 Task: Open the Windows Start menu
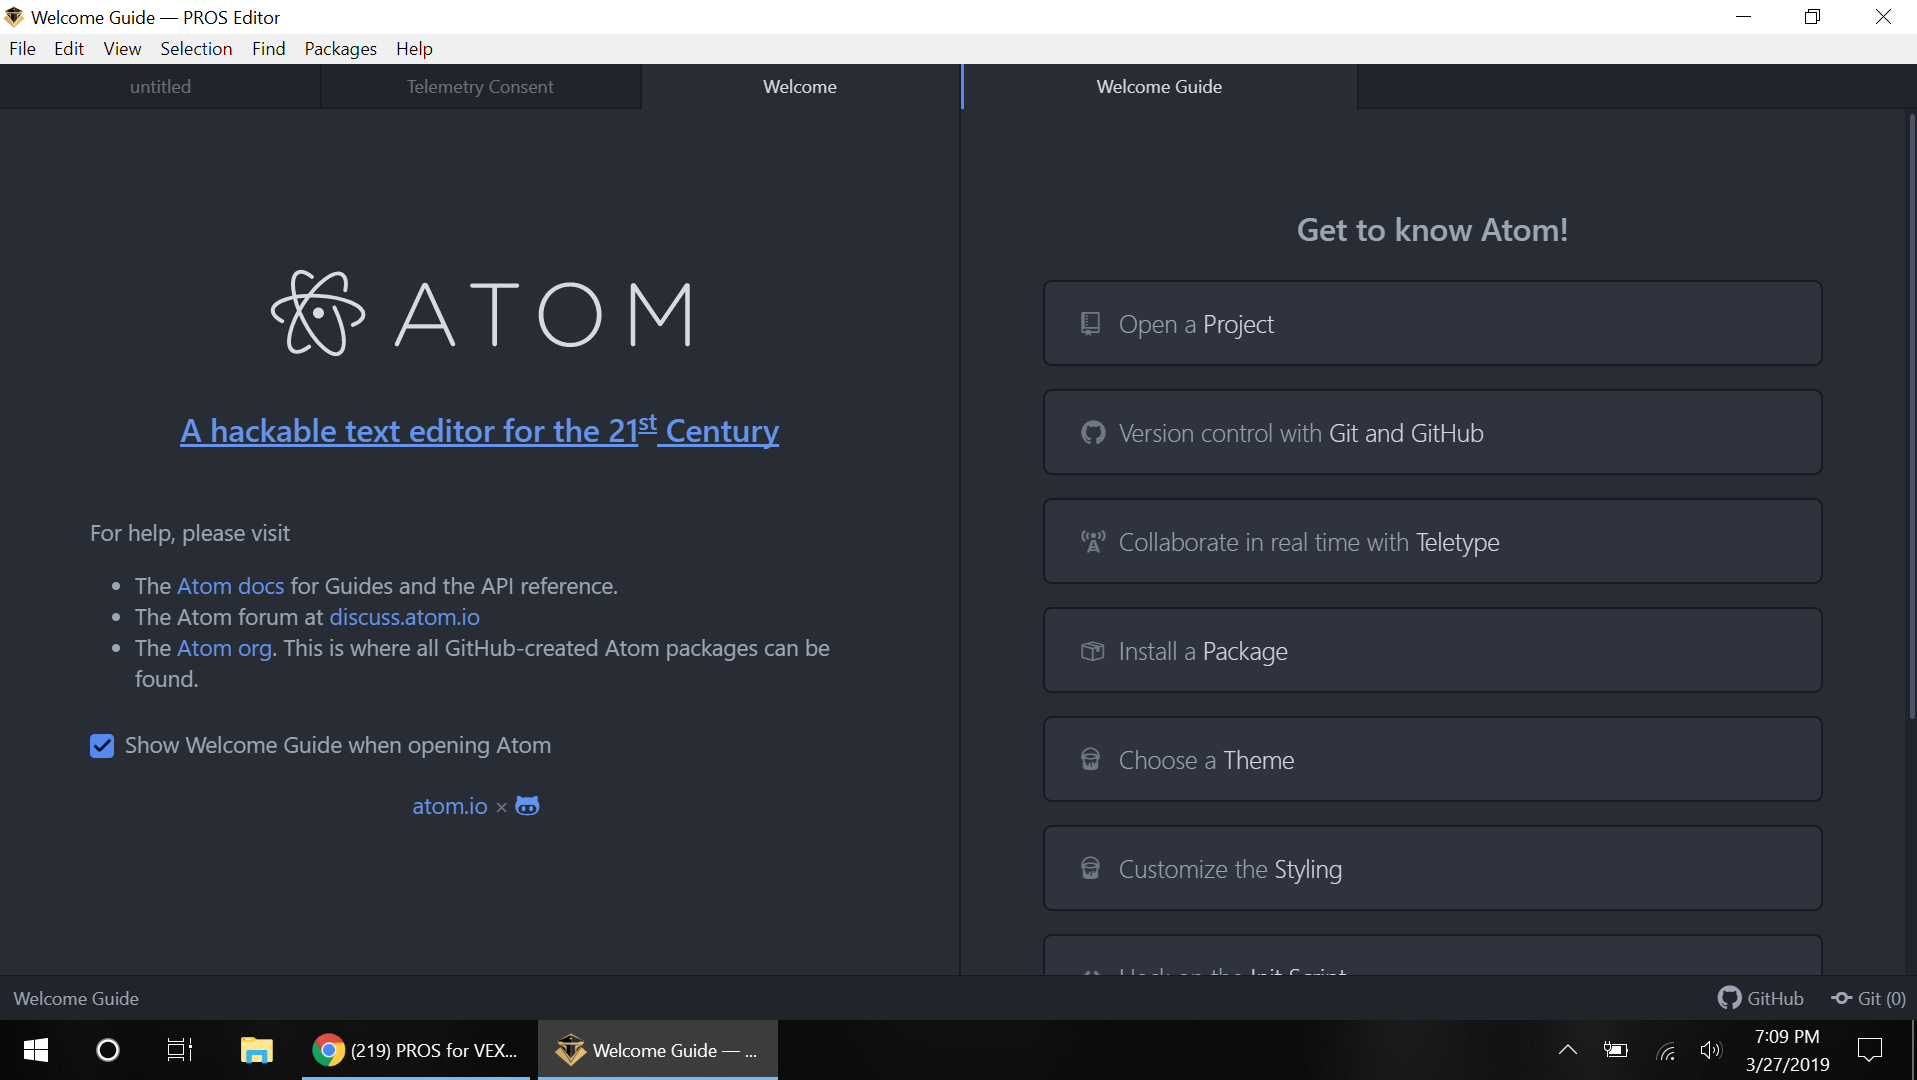36,1050
